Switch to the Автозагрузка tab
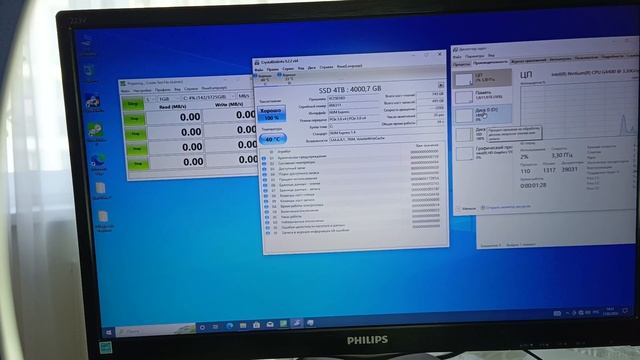 click(x=560, y=59)
